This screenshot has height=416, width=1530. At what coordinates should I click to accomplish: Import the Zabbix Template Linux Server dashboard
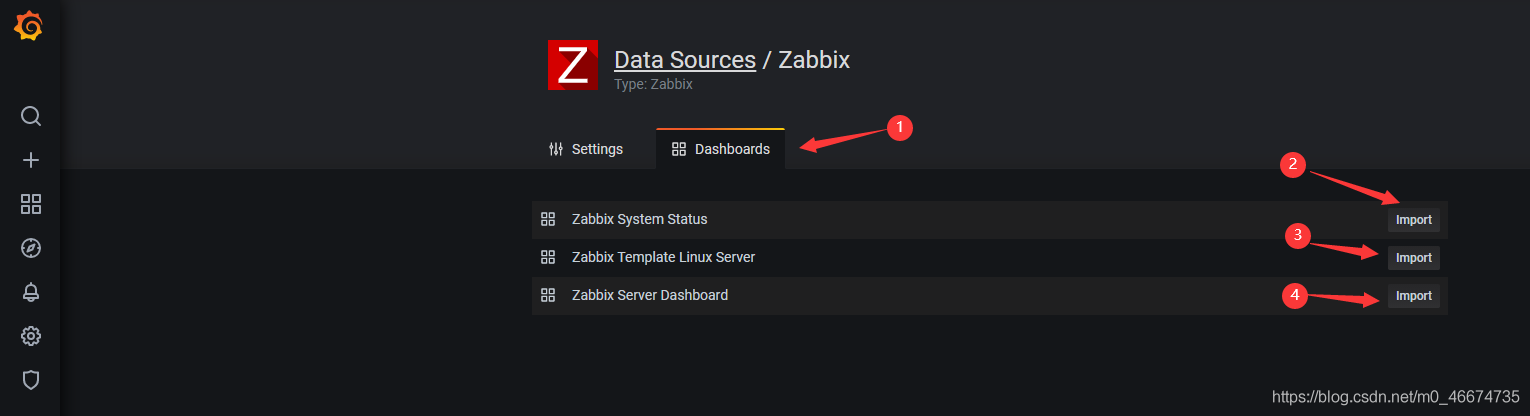click(x=1413, y=258)
